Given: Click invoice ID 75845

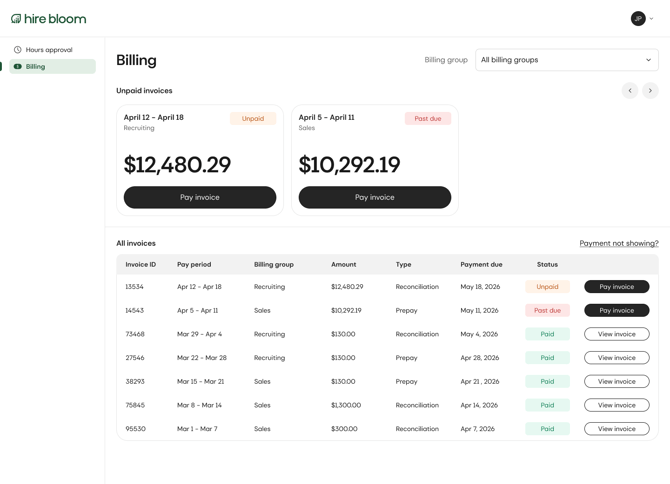Looking at the screenshot, I should point(135,405).
